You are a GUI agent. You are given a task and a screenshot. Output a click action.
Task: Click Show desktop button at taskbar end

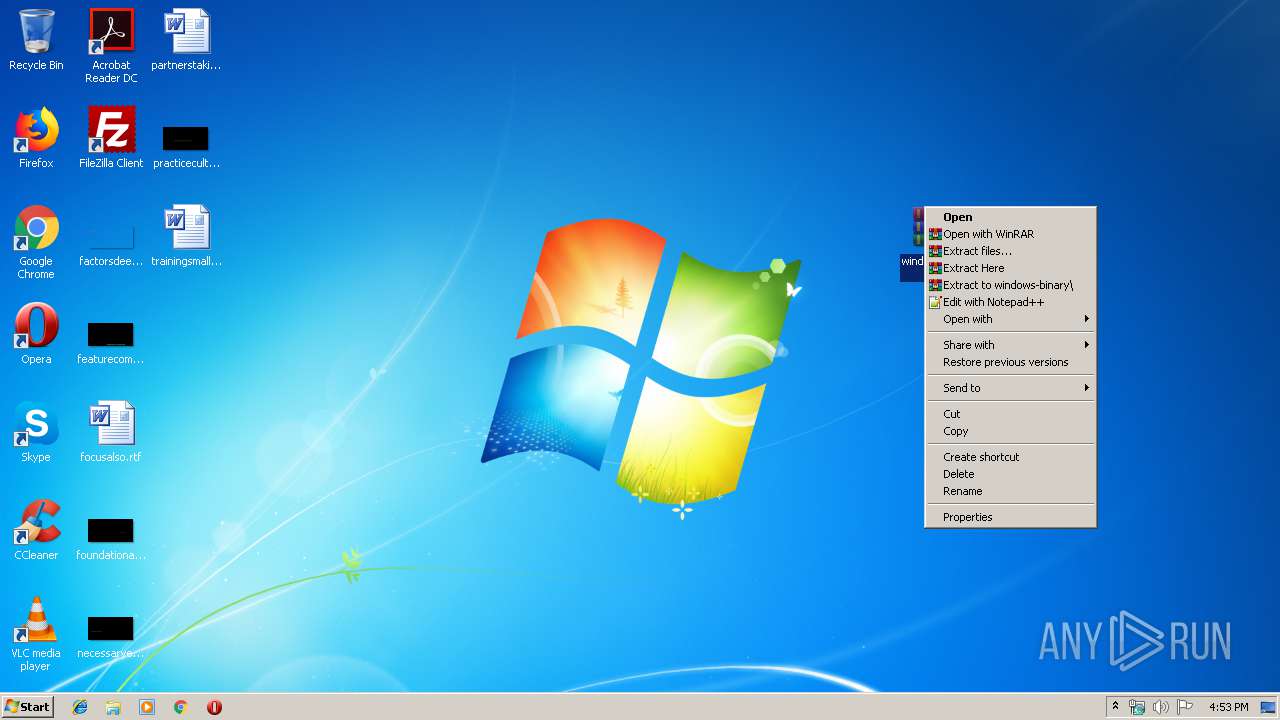pyautogui.click(x=1268, y=707)
